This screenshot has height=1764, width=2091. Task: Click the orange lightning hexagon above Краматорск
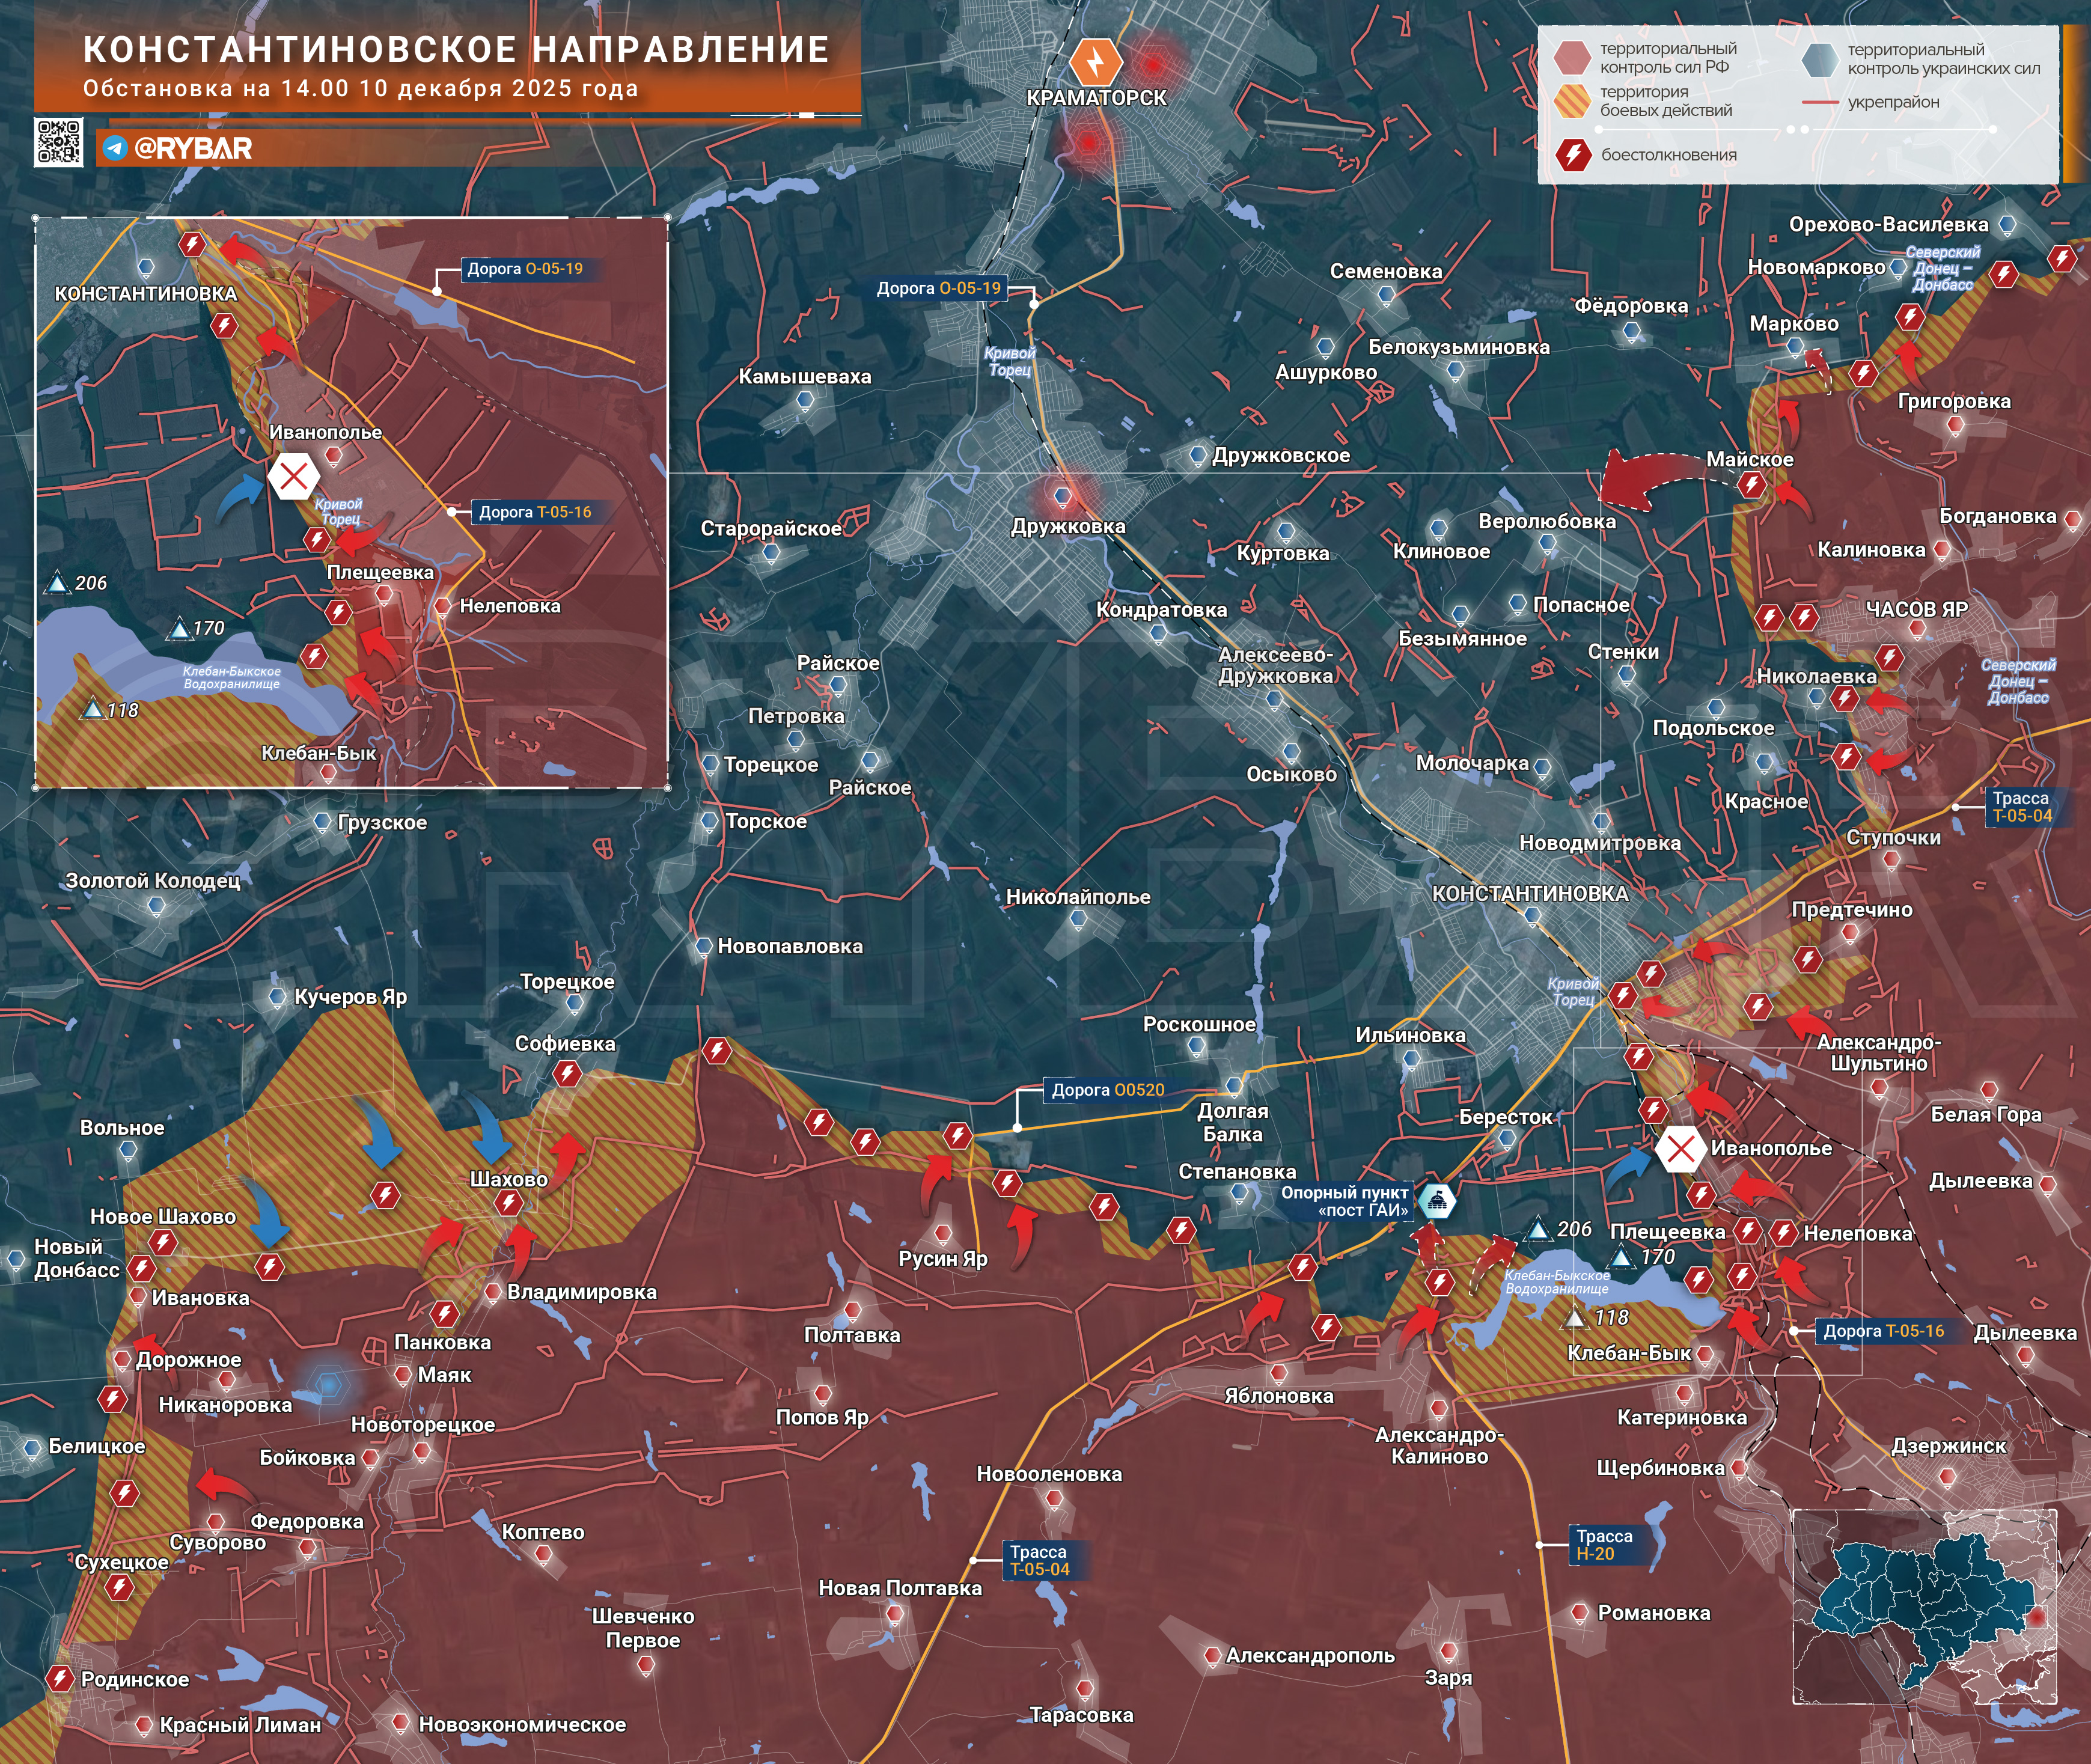[x=1096, y=61]
